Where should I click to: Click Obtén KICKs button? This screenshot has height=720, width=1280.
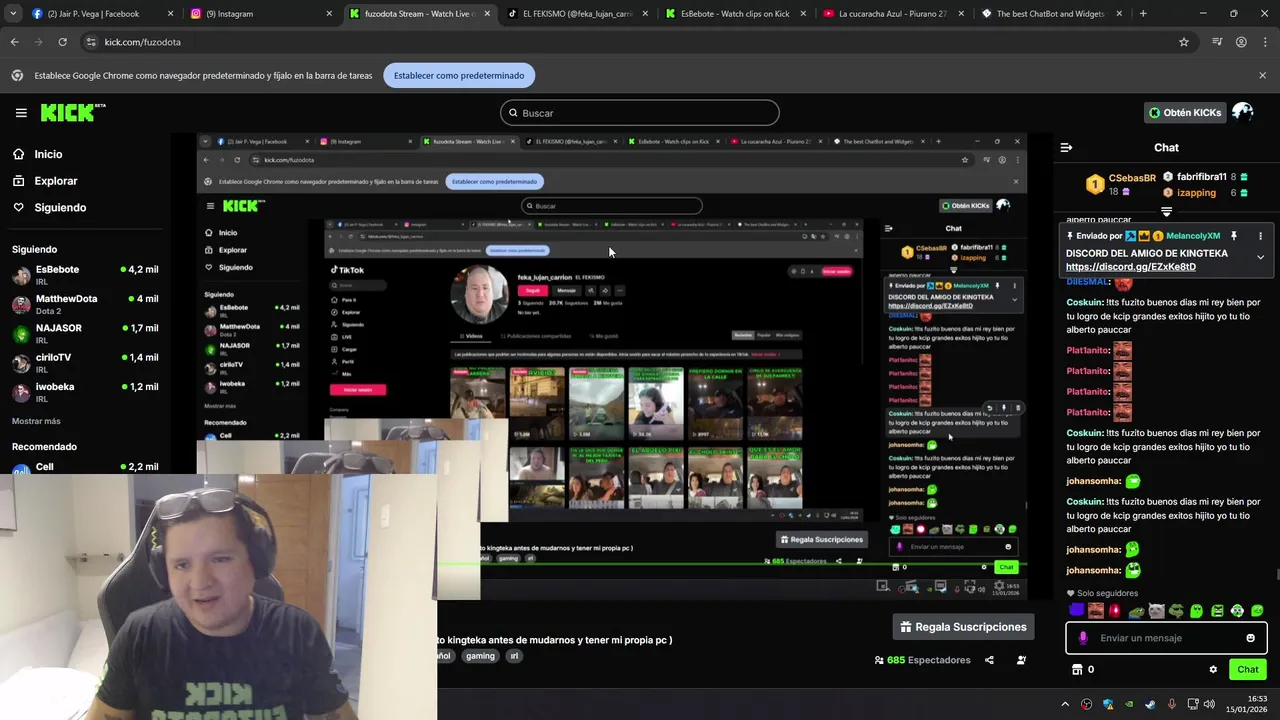click(x=1185, y=113)
